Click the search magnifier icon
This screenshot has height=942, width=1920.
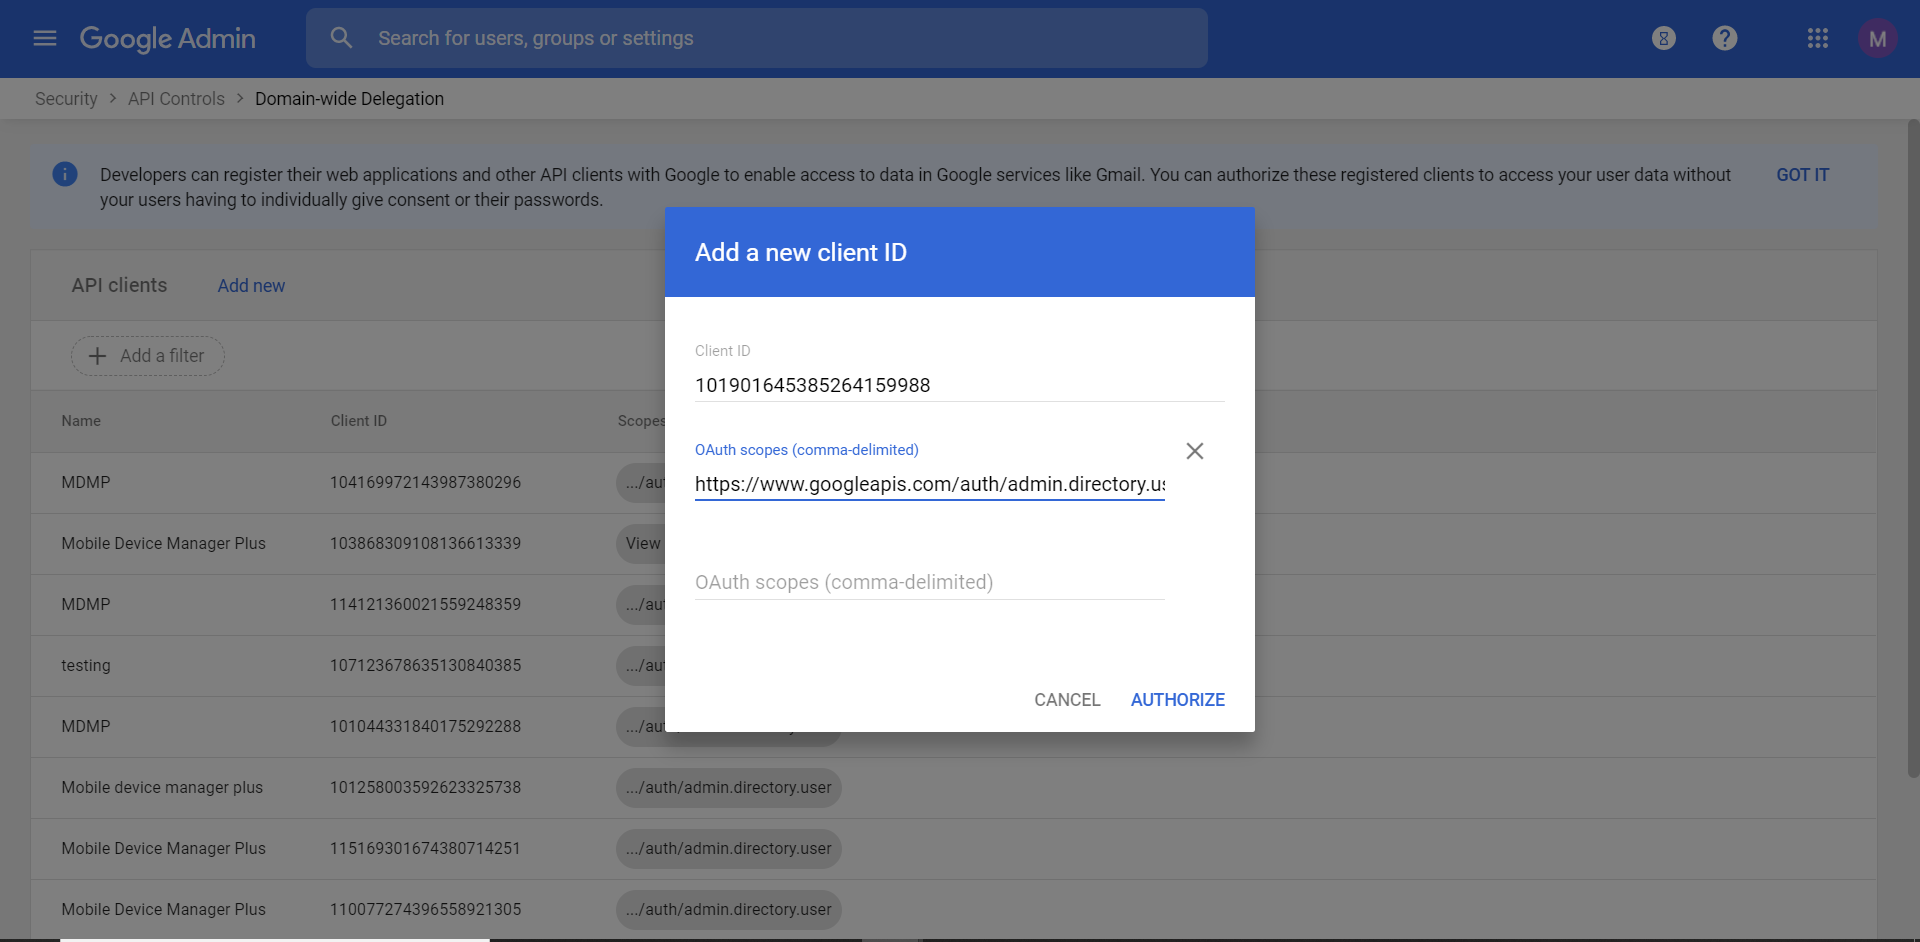point(341,38)
